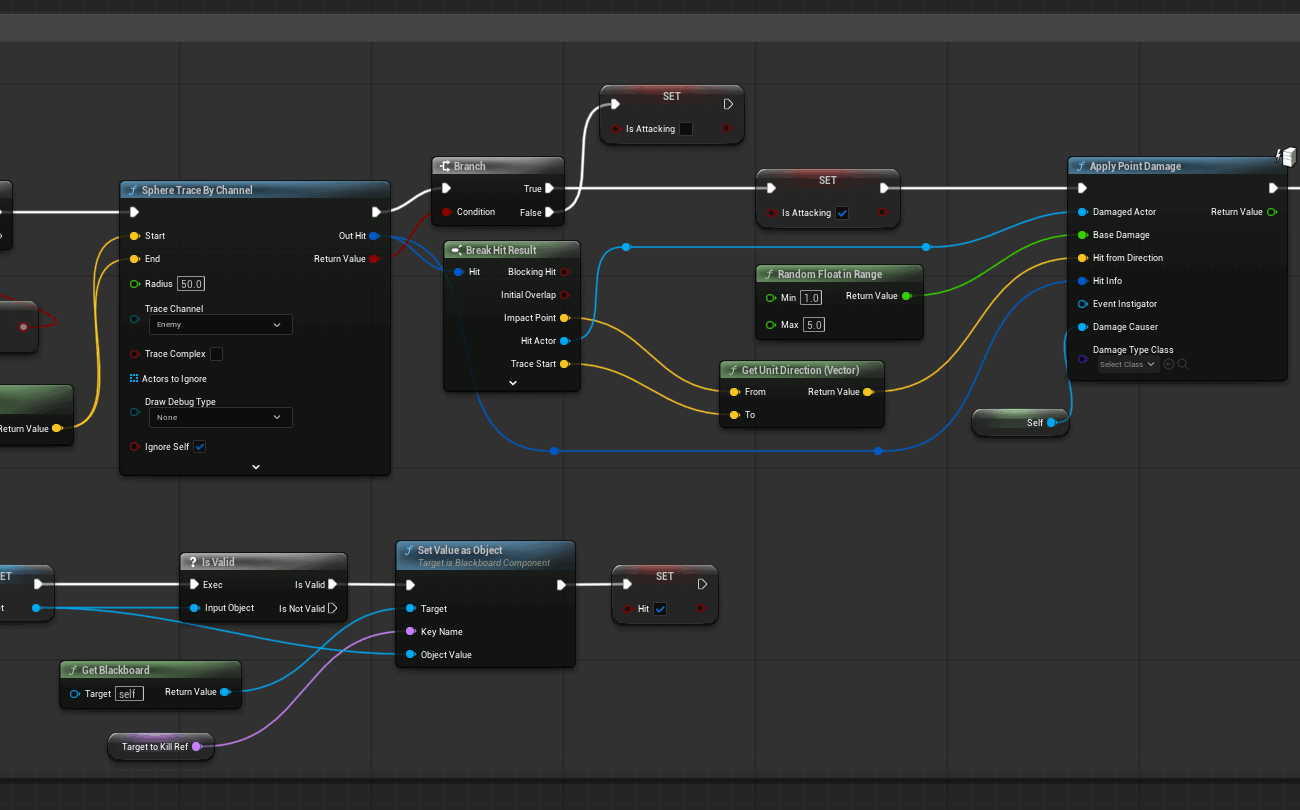Click Base Damage input pin

pyautogui.click(x=1082, y=235)
